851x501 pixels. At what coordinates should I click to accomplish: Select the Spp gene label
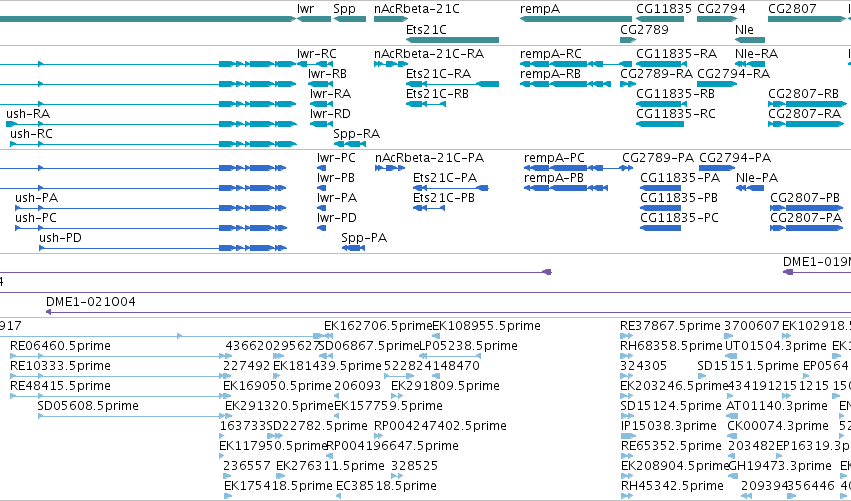[344, 9]
